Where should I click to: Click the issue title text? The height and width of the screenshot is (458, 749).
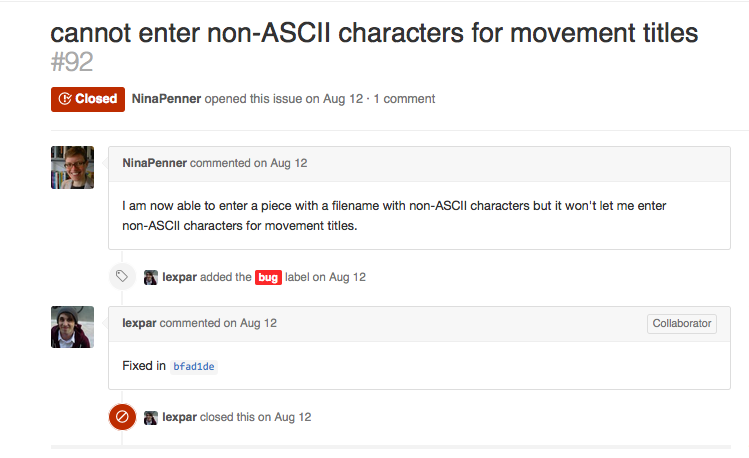[374, 33]
